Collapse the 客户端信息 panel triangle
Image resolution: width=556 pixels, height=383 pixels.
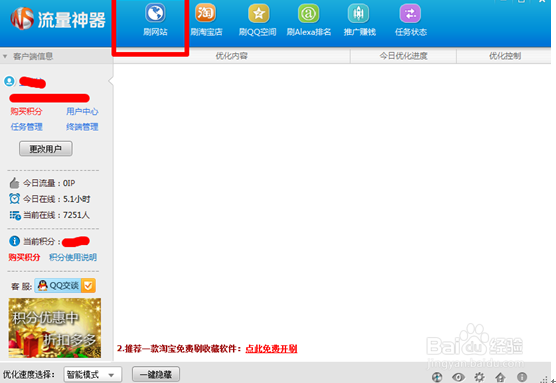tap(5, 56)
